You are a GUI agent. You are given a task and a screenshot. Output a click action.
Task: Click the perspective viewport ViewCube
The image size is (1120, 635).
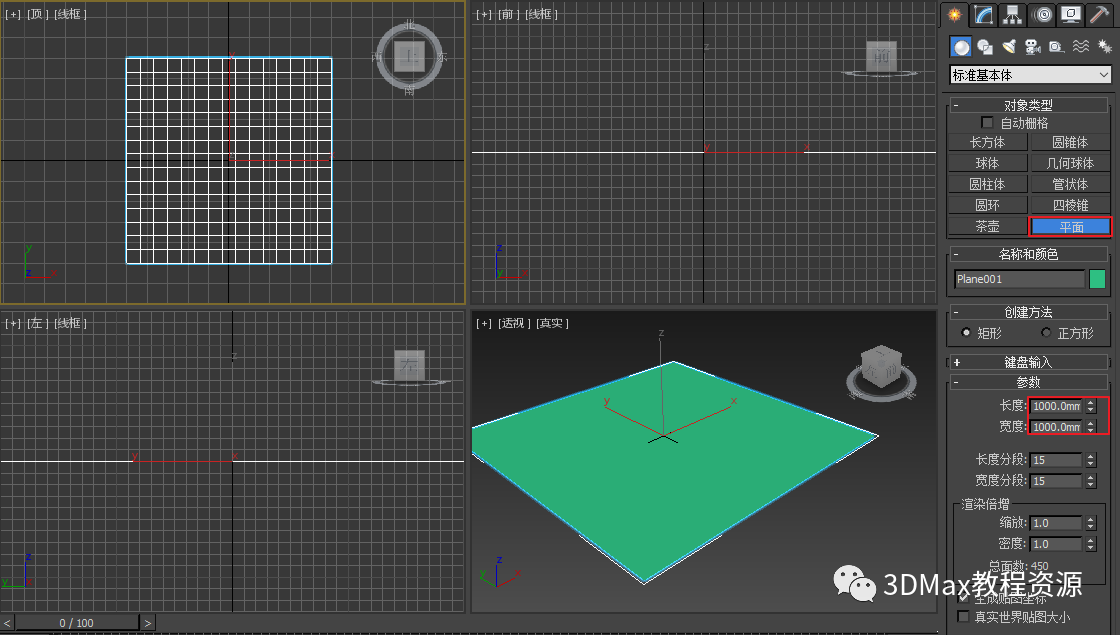point(881,368)
